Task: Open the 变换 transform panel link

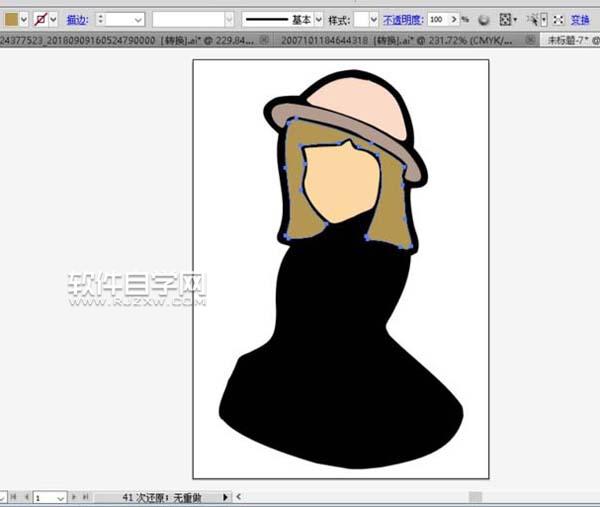Action: point(579,19)
